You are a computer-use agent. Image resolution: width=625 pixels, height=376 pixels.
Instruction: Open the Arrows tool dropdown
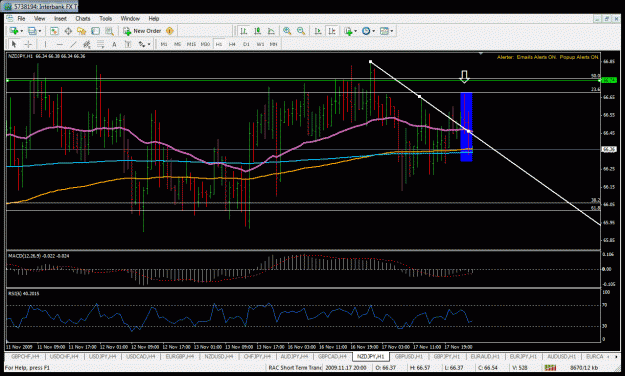[x=149, y=44]
